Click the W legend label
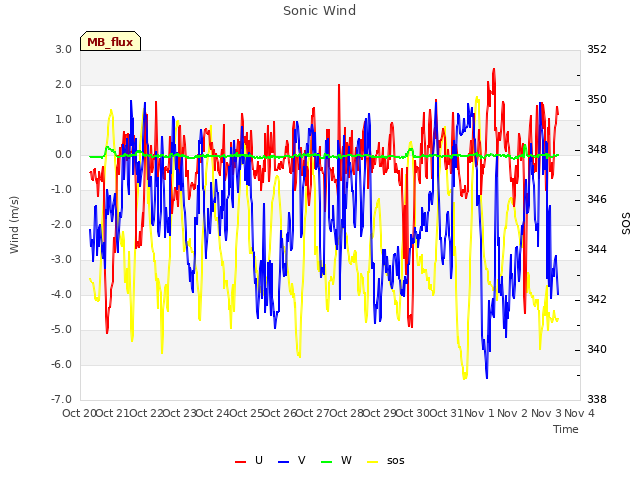The image size is (640, 480). tap(346, 460)
